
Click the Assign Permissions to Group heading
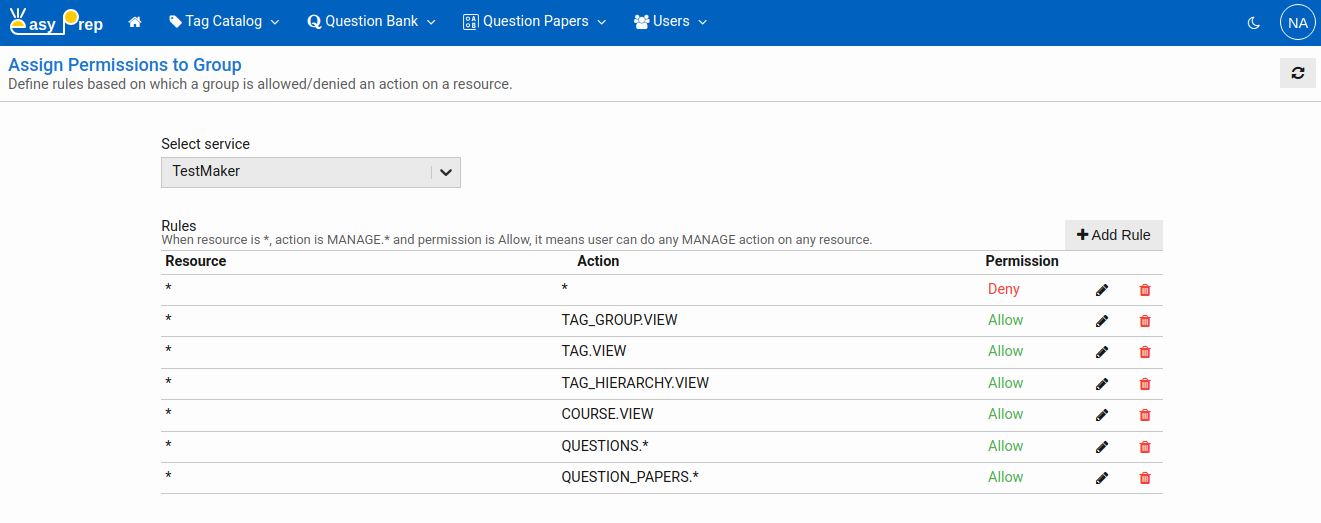[125, 65]
